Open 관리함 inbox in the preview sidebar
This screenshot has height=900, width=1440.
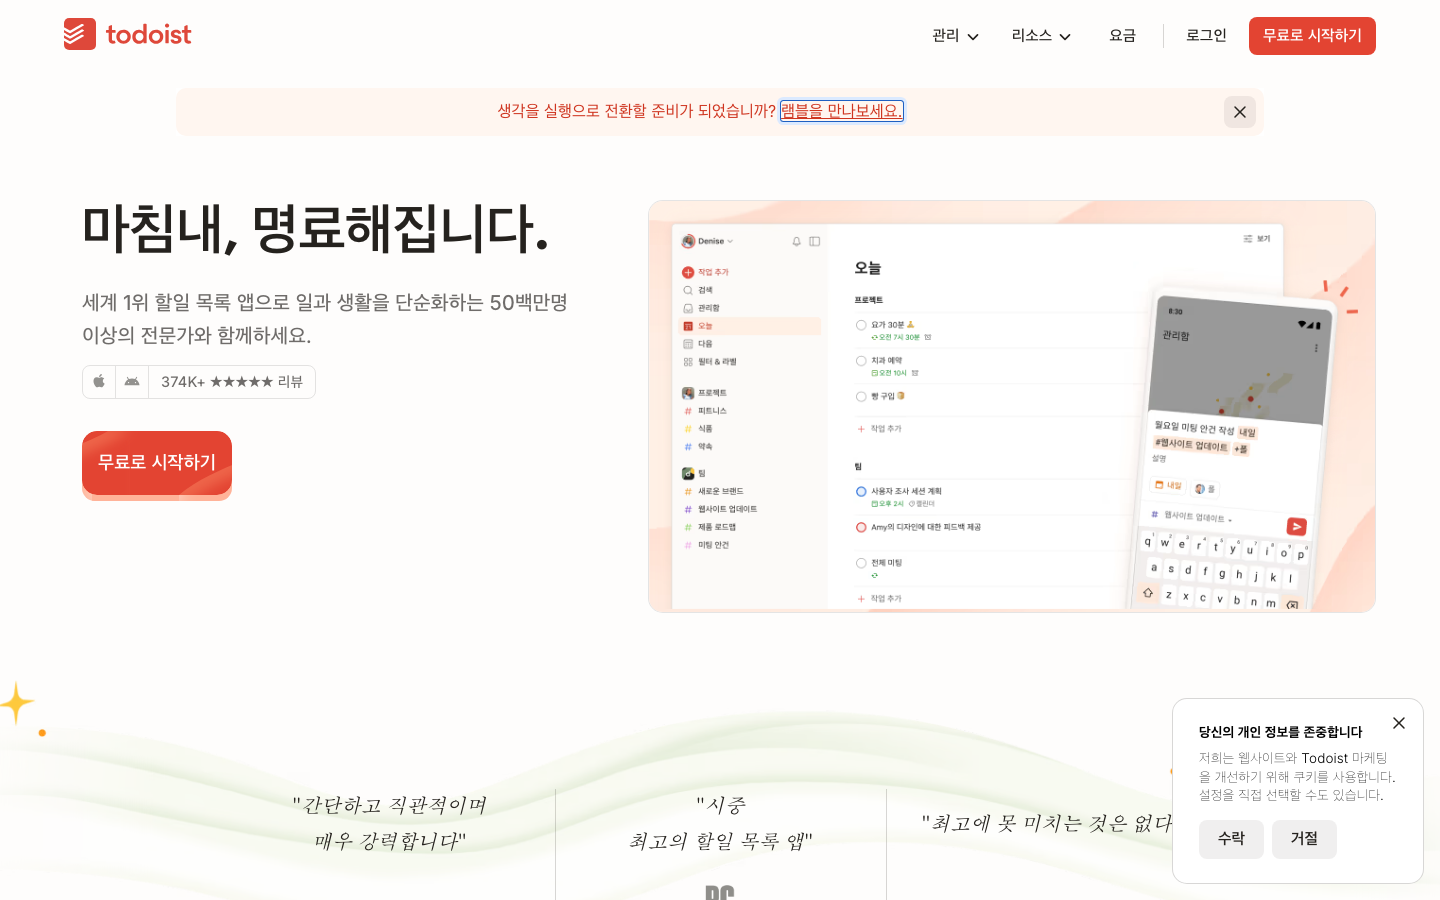pos(702,308)
